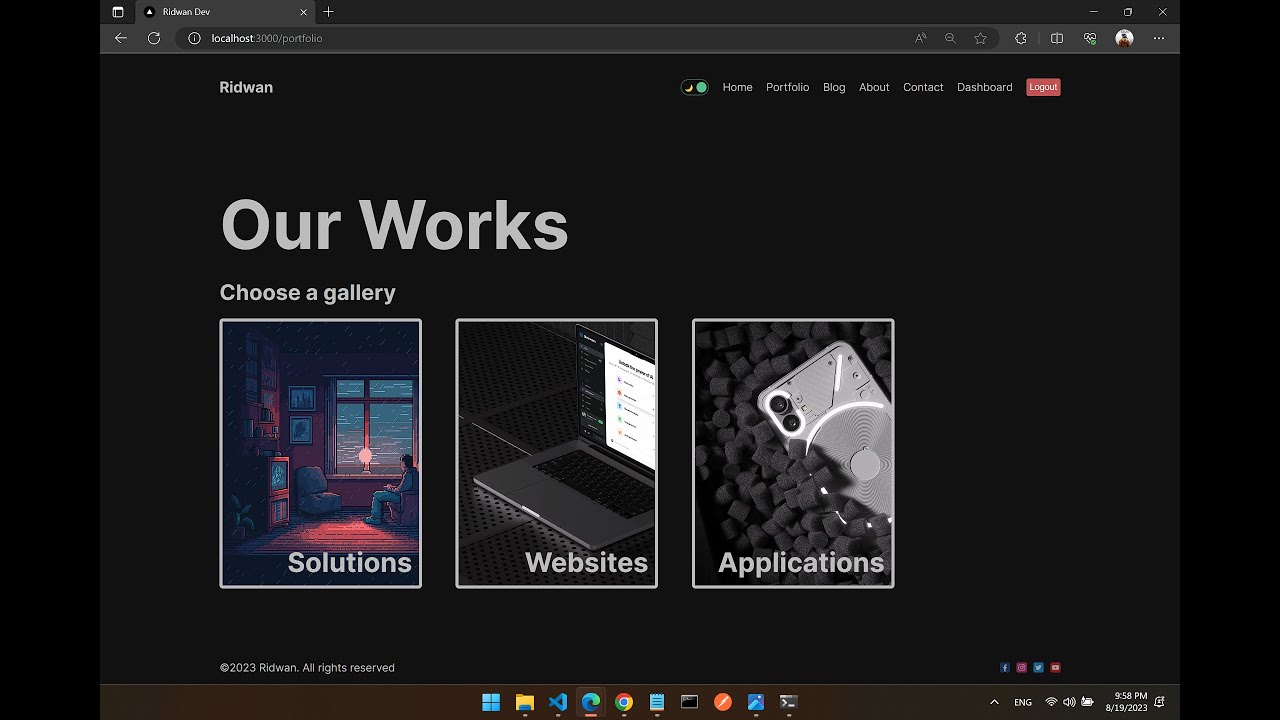Open the Settings and more menu

[x=1158, y=38]
